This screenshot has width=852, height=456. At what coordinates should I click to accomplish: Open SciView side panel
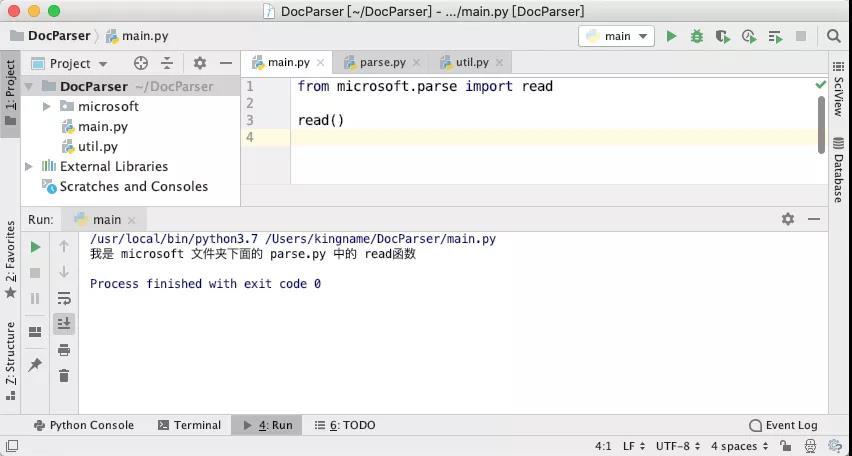(x=838, y=88)
